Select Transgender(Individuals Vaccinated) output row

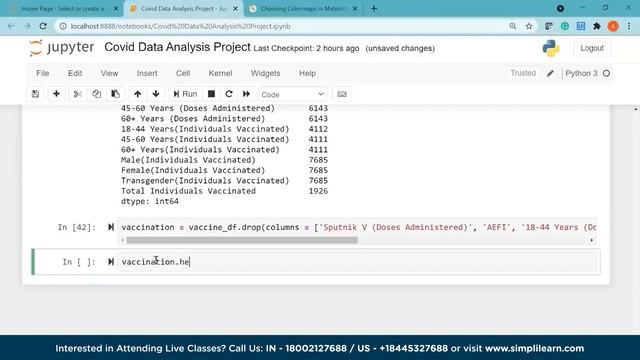pos(224,181)
